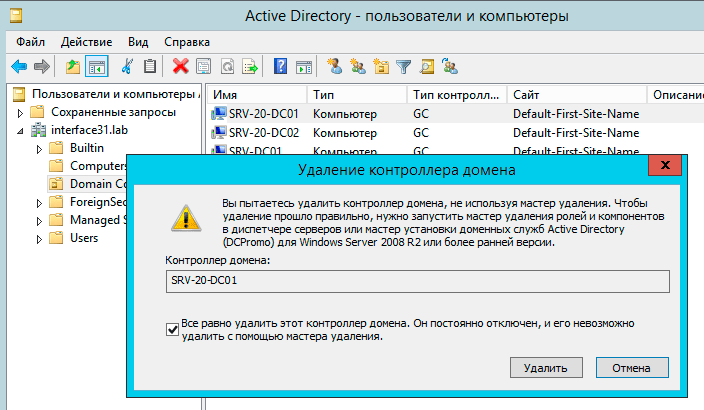Expand the Сохраненные запросы node
The width and height of the screenshot is (704, 410).
tap(20, 112)
